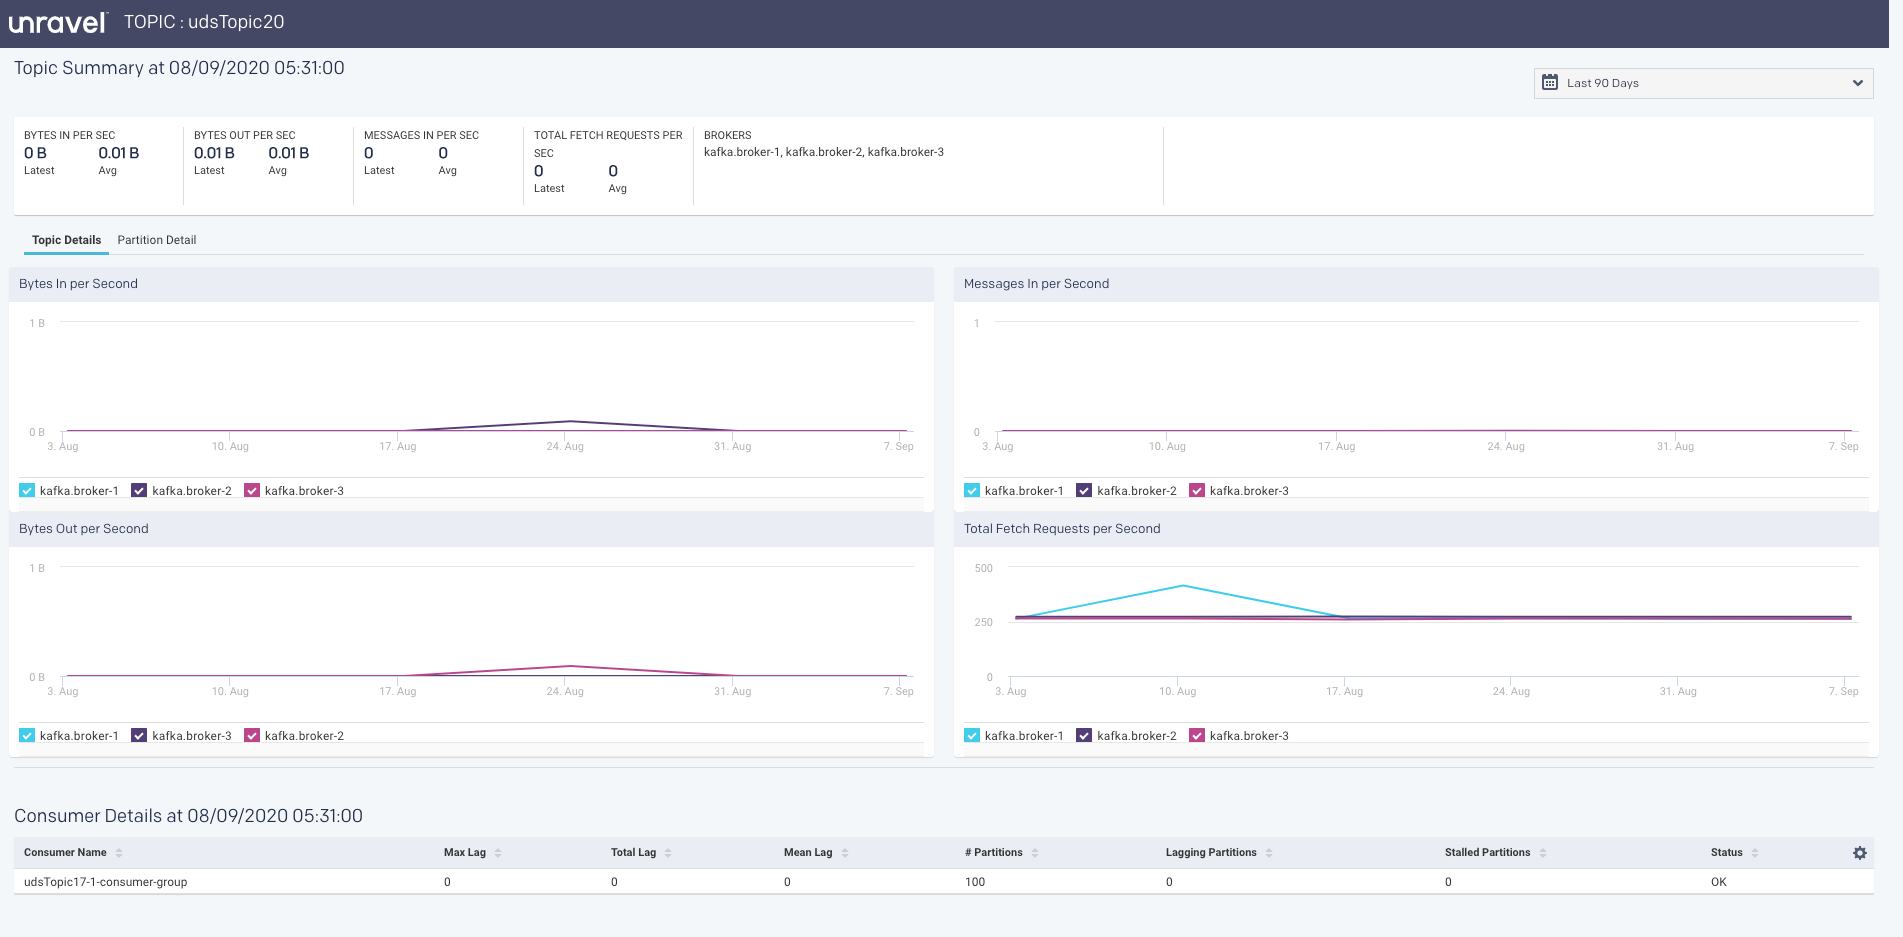Sort by Max Lag column arrows

coord(498,853)
